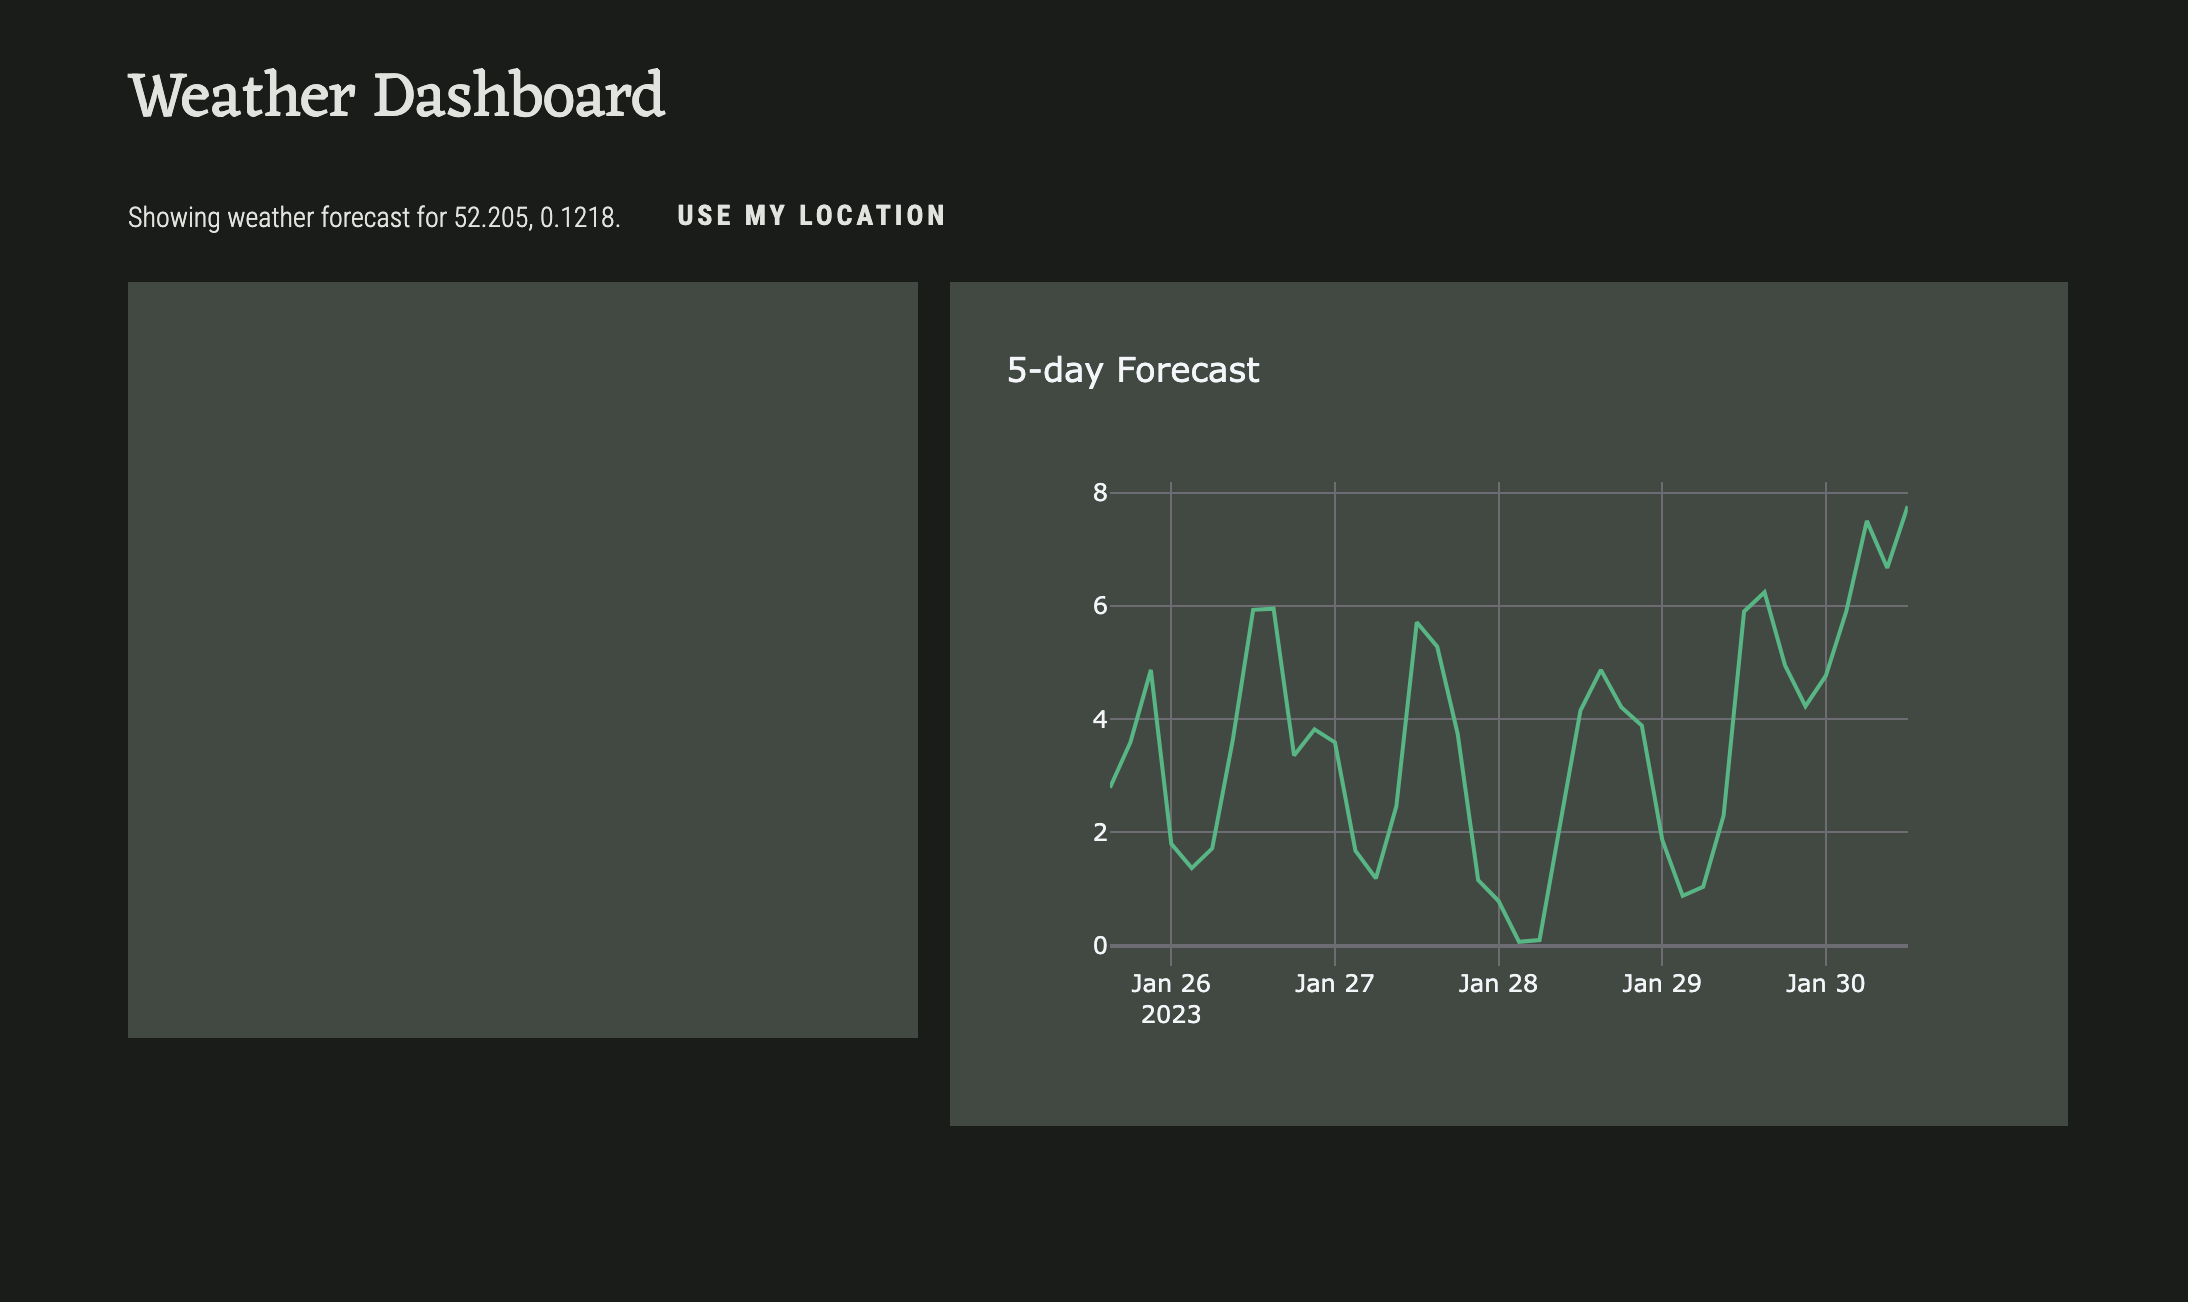Screen dimensions: 2188x1302
Task: Click the Jan 28 x-axis label
Action: (1497, 983)
